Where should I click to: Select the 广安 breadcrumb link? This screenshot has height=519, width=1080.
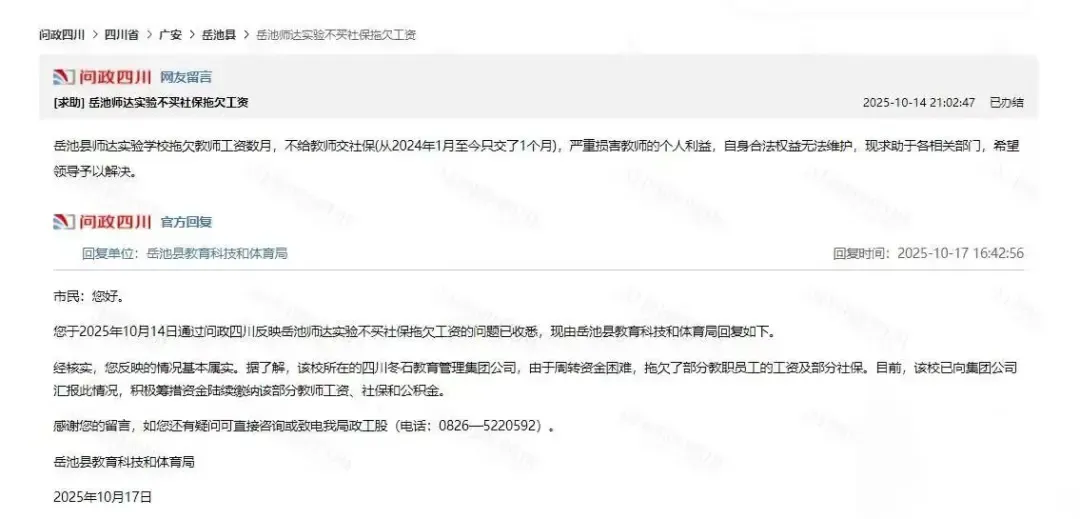click(170, 34)
